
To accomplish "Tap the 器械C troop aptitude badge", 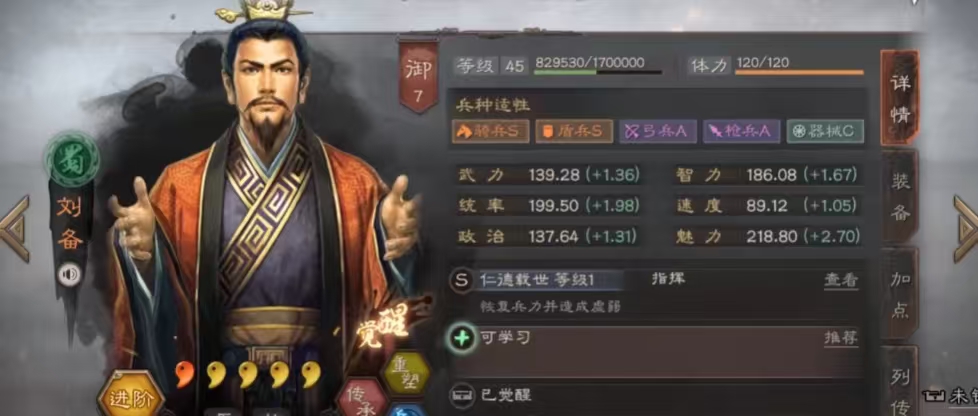I will [825, 132].
